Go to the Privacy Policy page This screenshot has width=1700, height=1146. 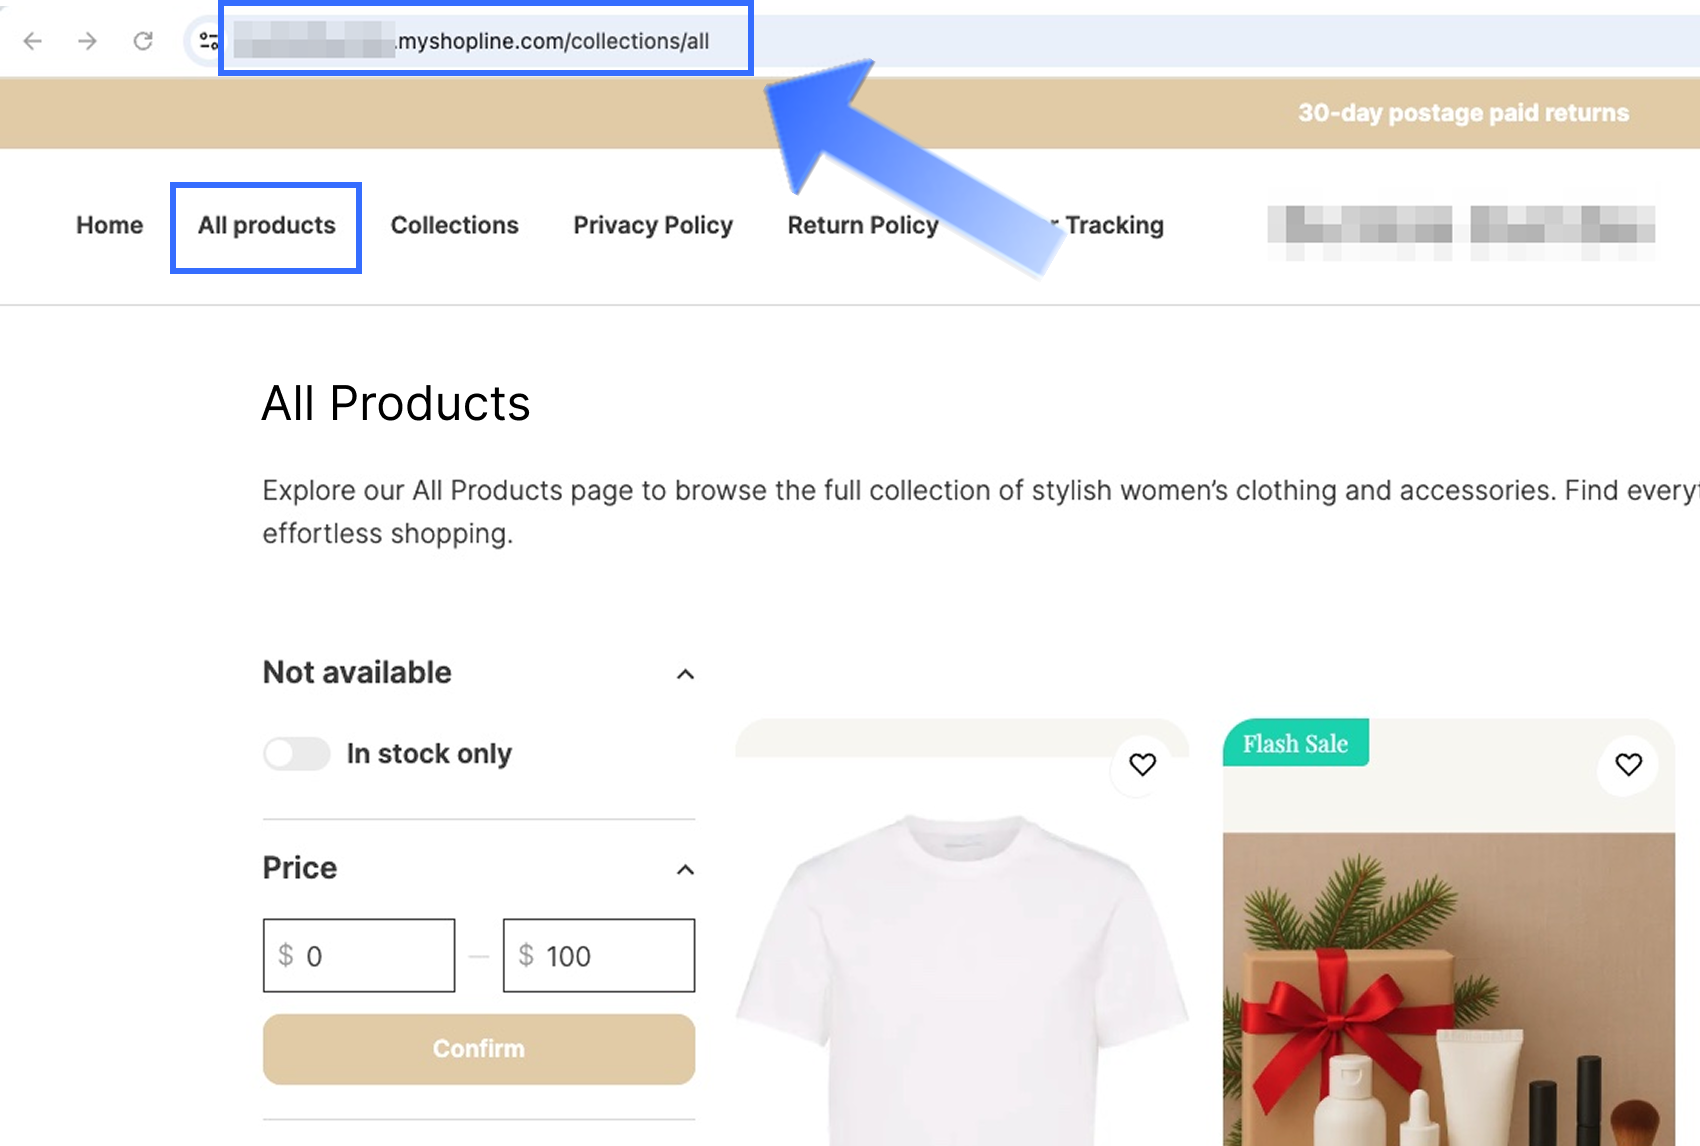click(x=653, y=226)
